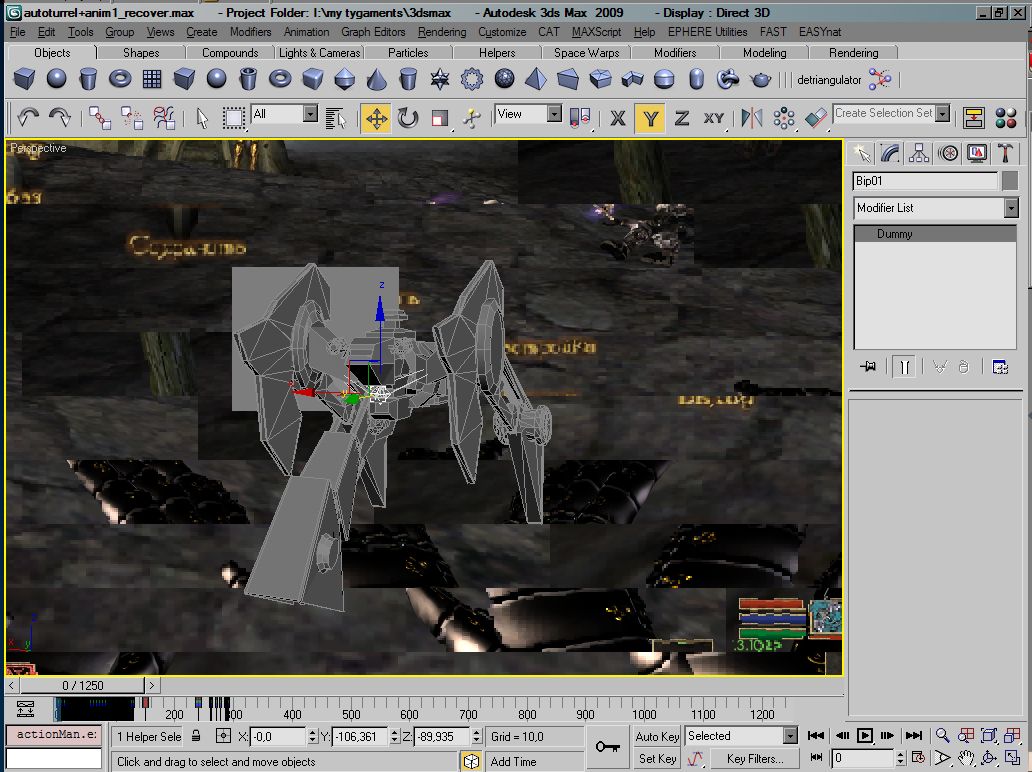Toggle absolute/offset transform type-in mode
1032x772 pixels.
(x=223, y=736)
